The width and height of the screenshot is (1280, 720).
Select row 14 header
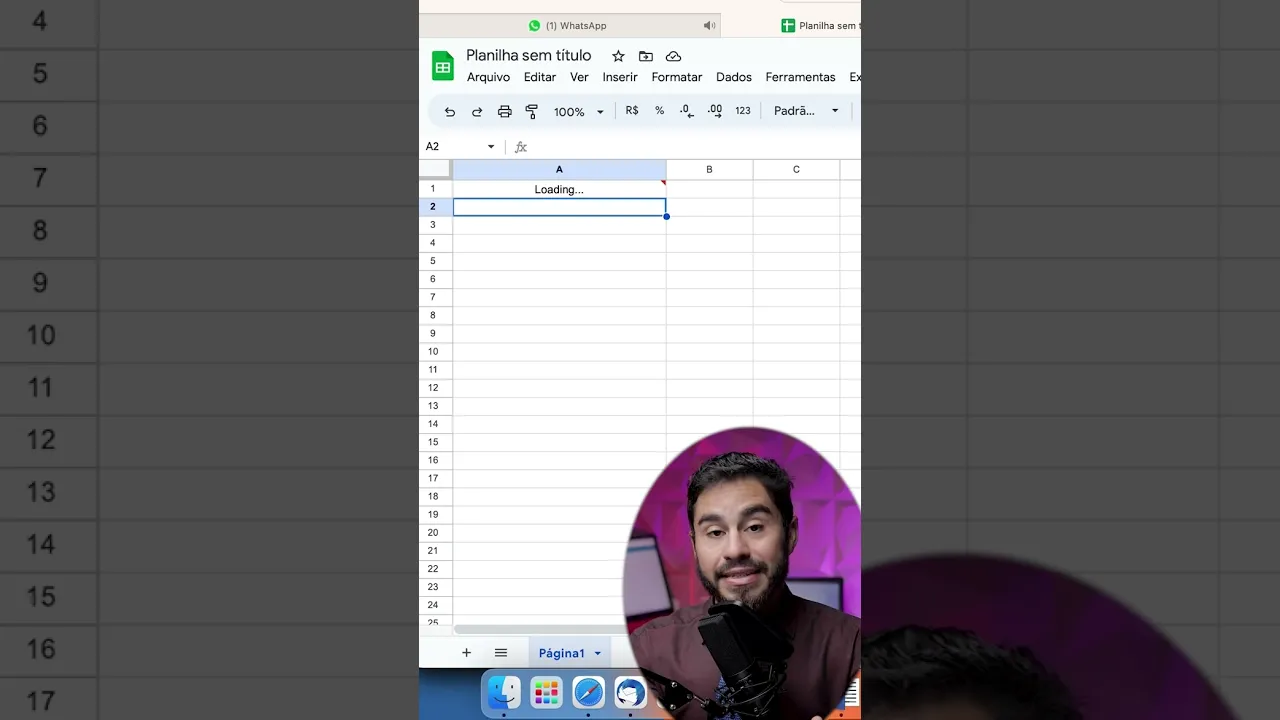click(435, 424)
